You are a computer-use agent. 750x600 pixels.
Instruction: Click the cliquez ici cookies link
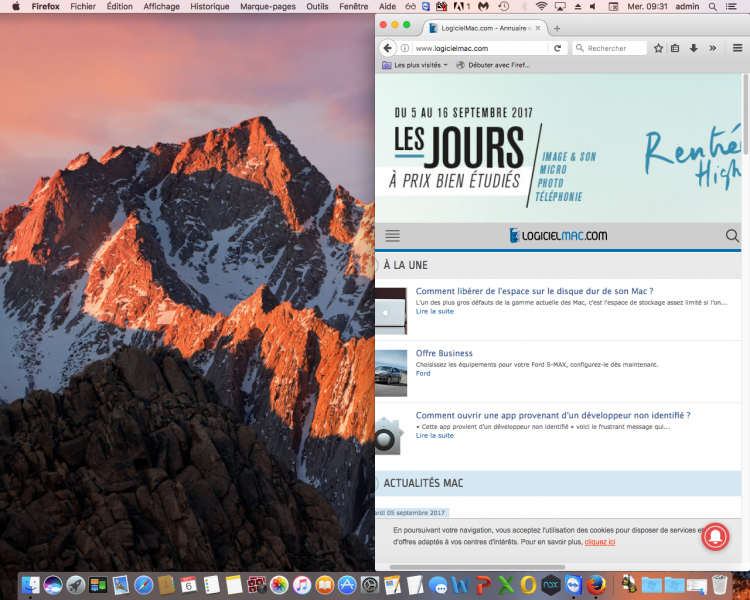(600, 542)
